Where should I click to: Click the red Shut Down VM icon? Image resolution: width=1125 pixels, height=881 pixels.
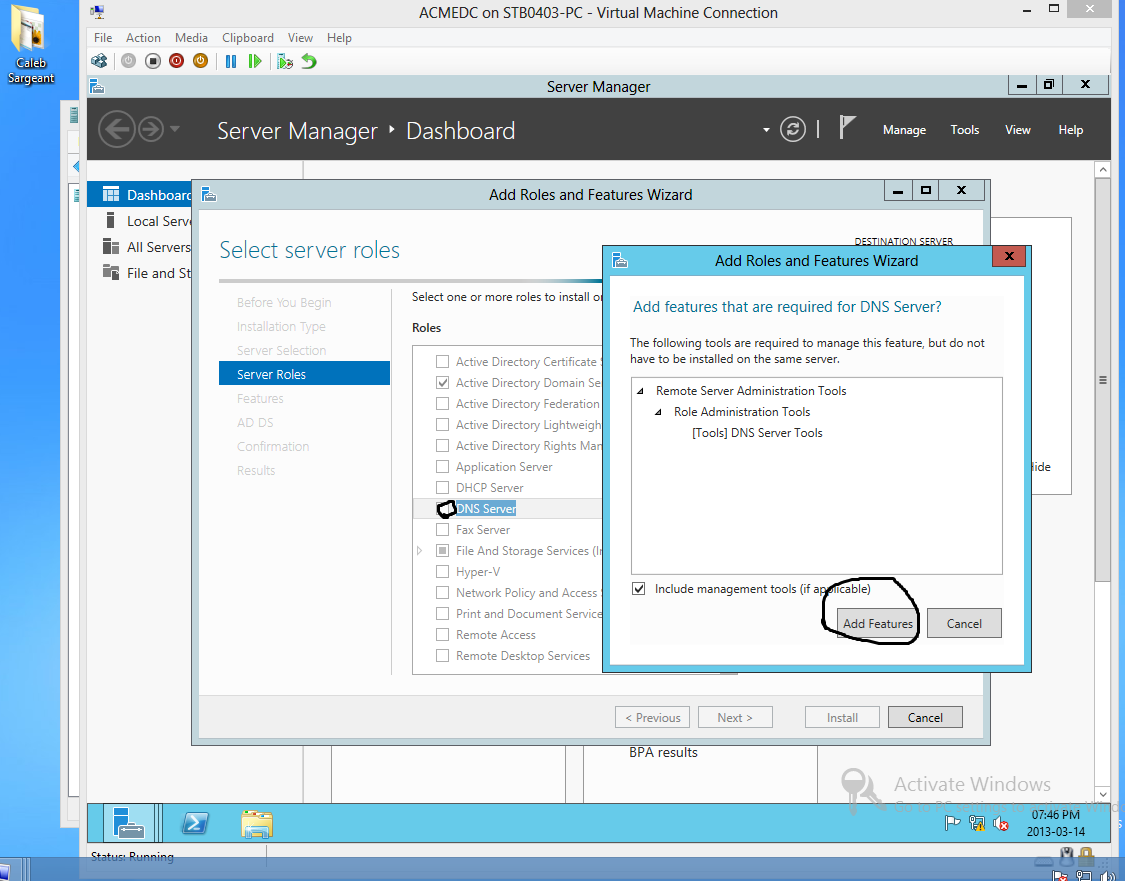(x=176, y=62)
